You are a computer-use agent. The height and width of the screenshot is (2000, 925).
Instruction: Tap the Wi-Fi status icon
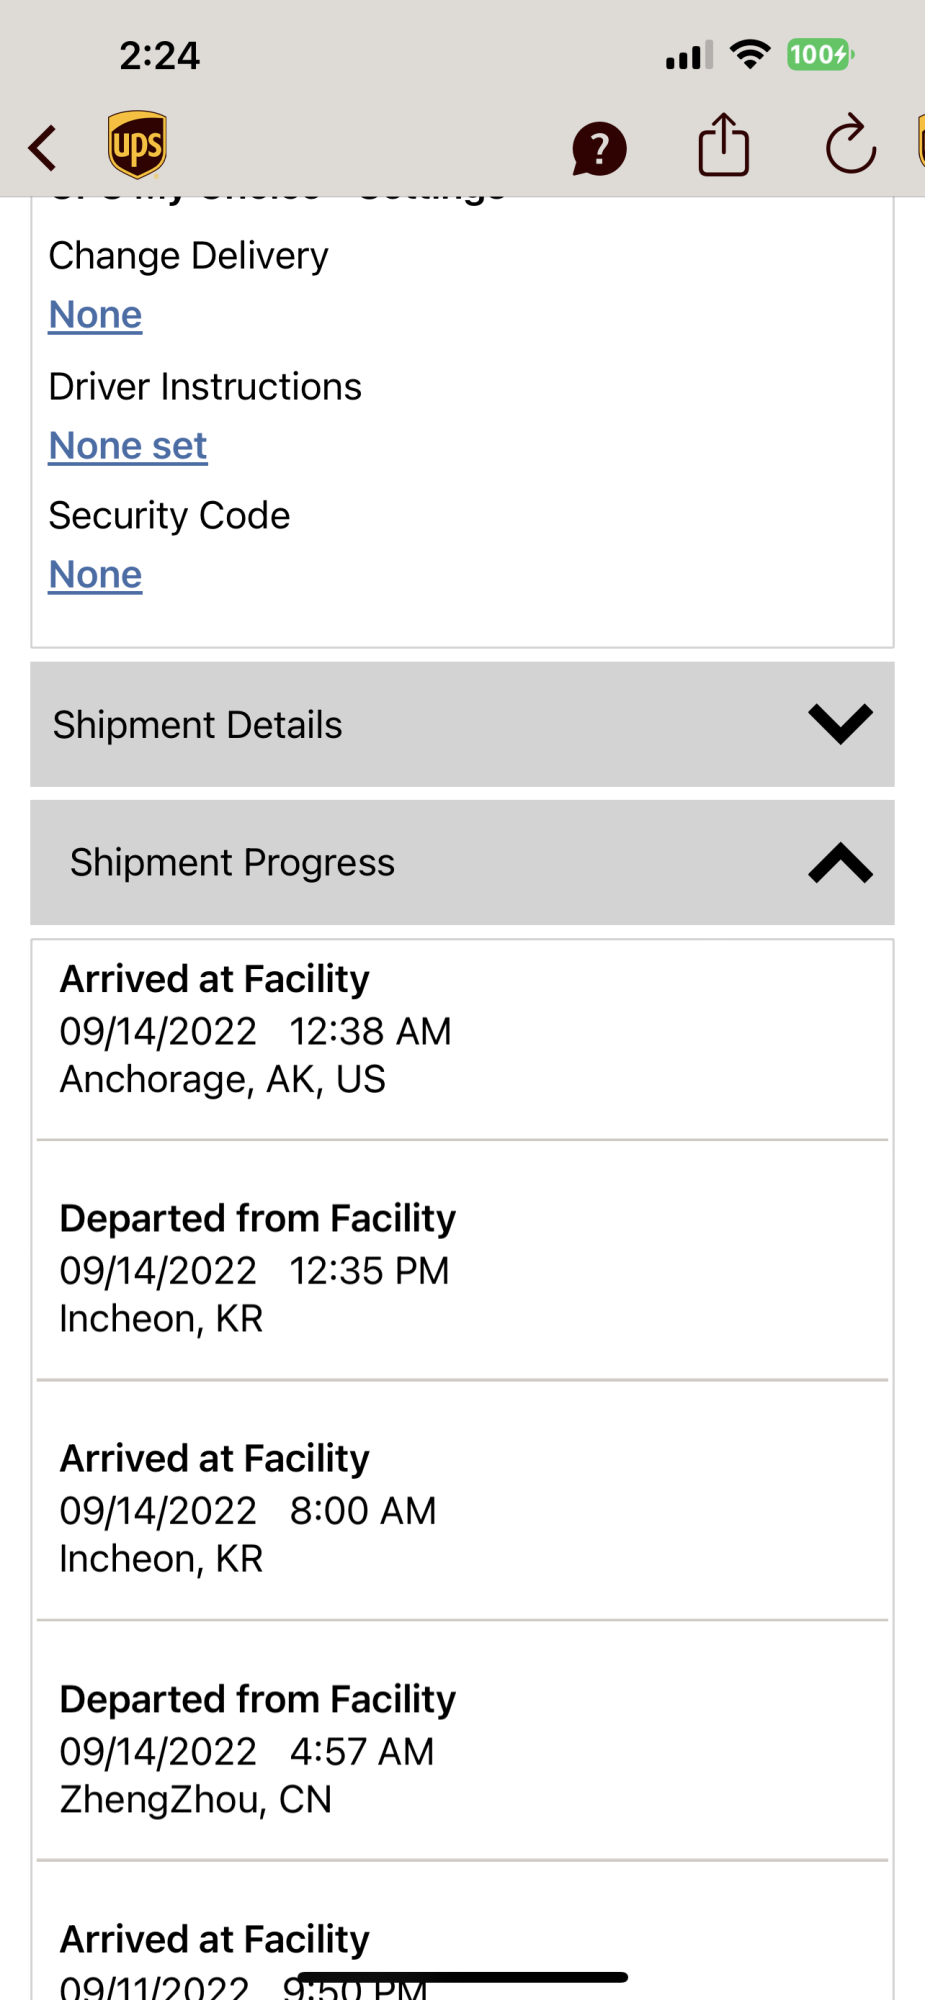pyautogui.click(x=750, y=54)
